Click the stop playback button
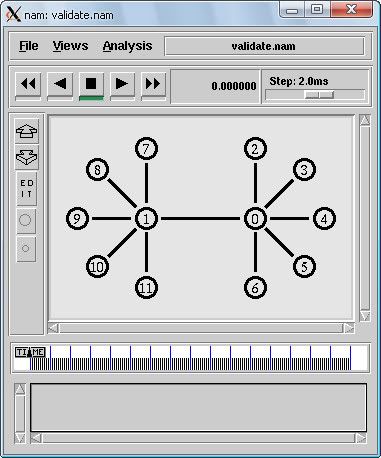The width and height of the screenshot is (381, 458). point(91,84)
